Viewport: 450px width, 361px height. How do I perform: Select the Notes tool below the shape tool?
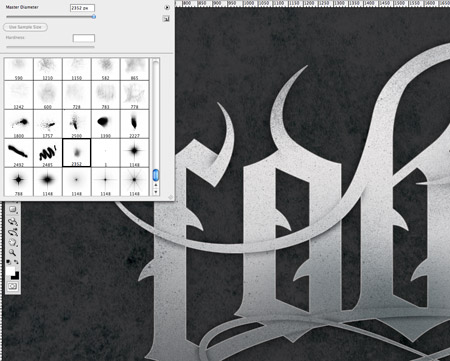point(13,222)
